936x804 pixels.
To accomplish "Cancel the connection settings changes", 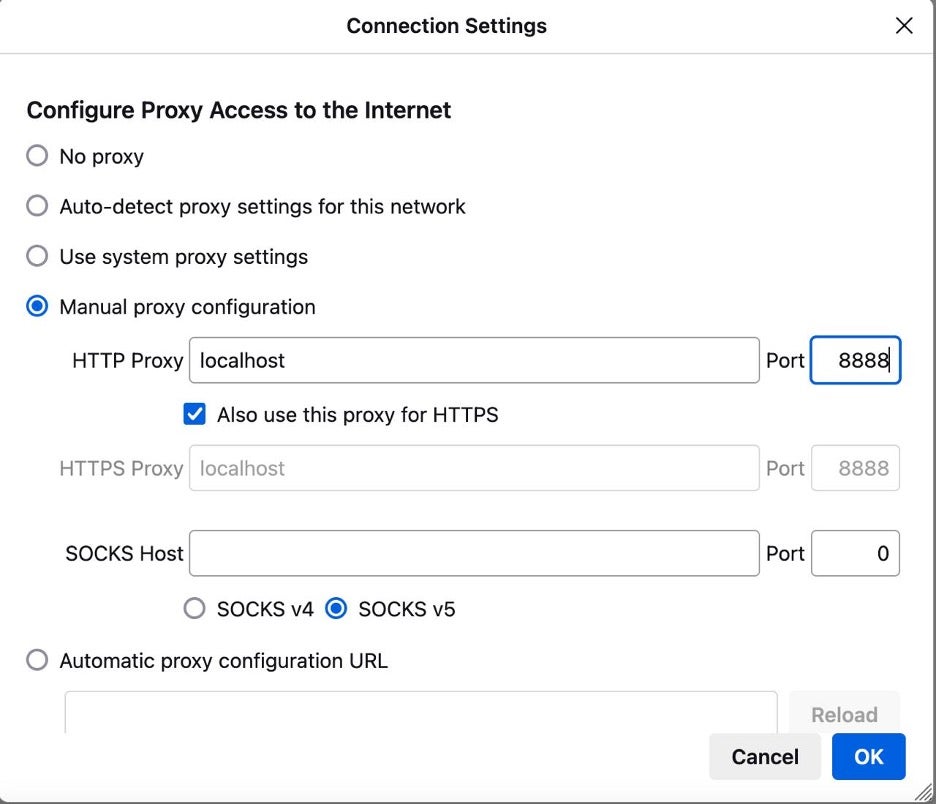I will point(765,757).
